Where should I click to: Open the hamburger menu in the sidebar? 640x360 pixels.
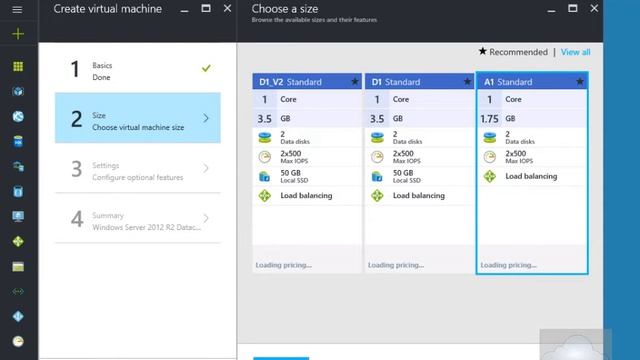tap(17, 9)
